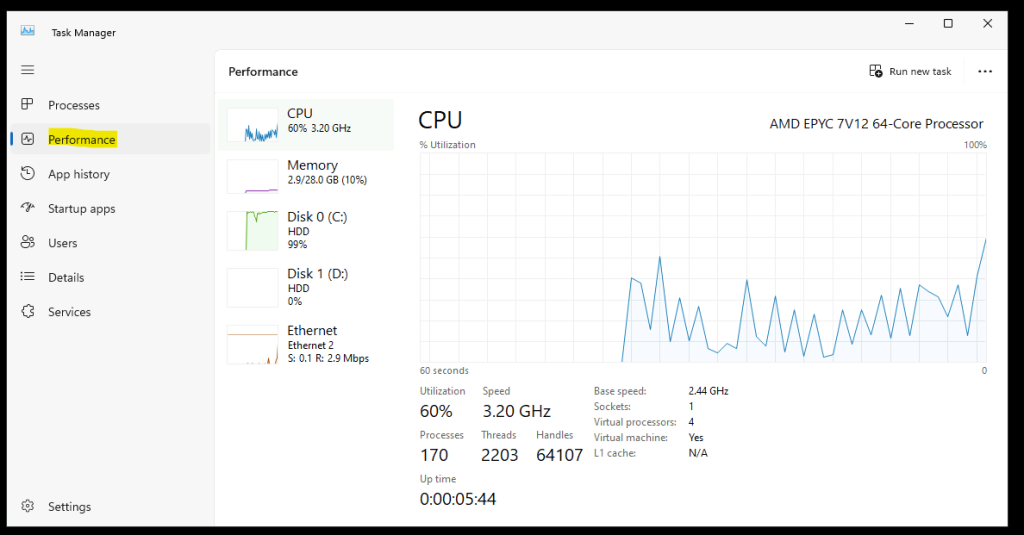The width and height of the screenshot is (1024, 535).
Task: Open the three-dots more options menu
Action: [985, 72]
